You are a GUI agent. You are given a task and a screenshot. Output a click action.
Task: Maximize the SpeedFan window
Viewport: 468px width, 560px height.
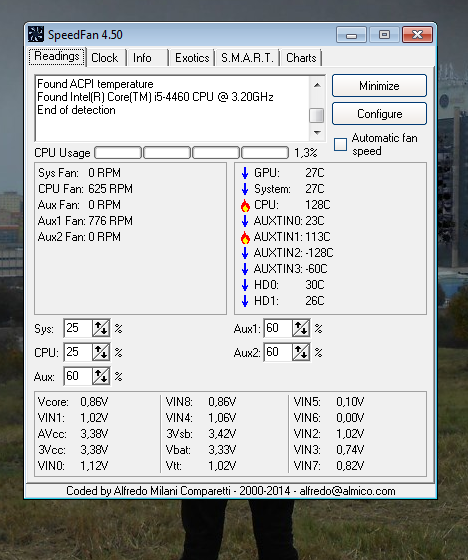click(x=384, y=35)
